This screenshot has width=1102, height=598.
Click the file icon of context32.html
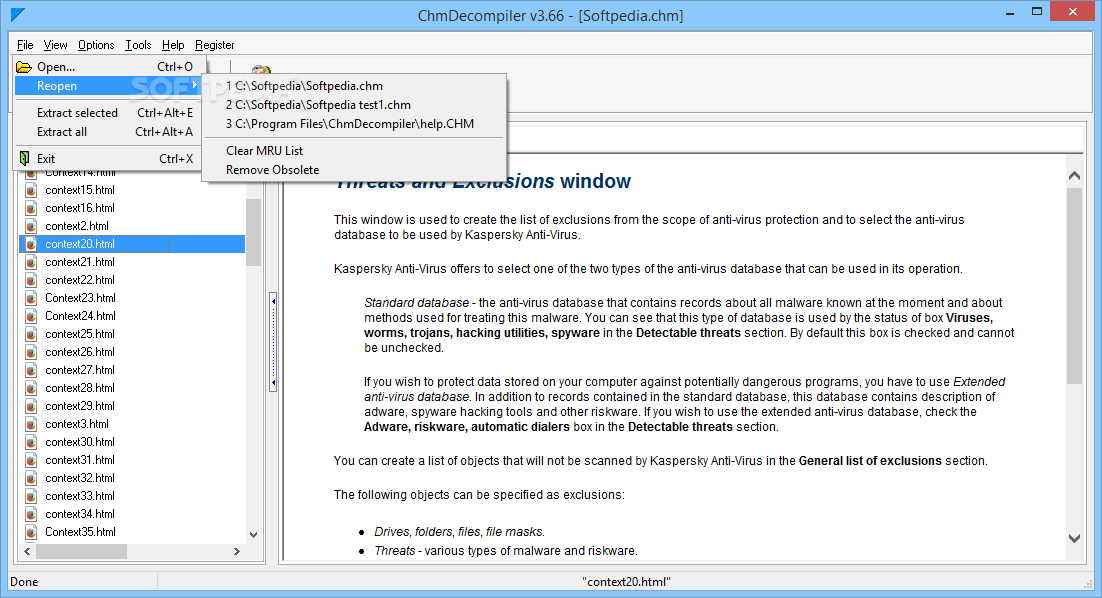click(x=31, y=479)
